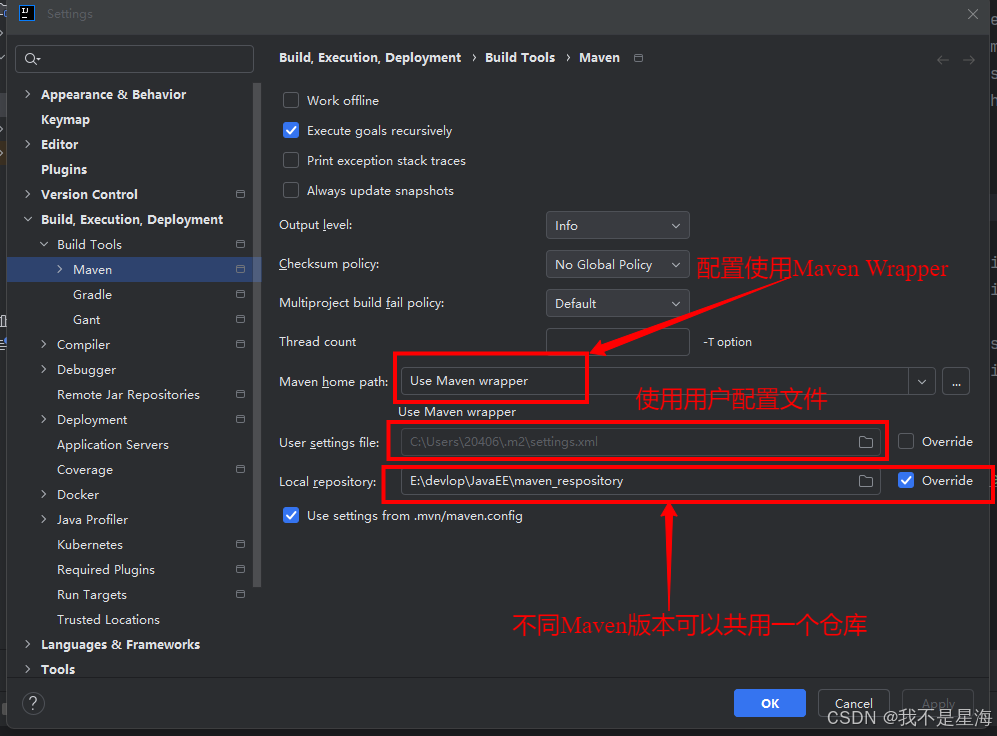The width and height of the screenshot is (997, 736).
Task: Expand Languages & Frameworks section
Action: click(x=27, y=644)
